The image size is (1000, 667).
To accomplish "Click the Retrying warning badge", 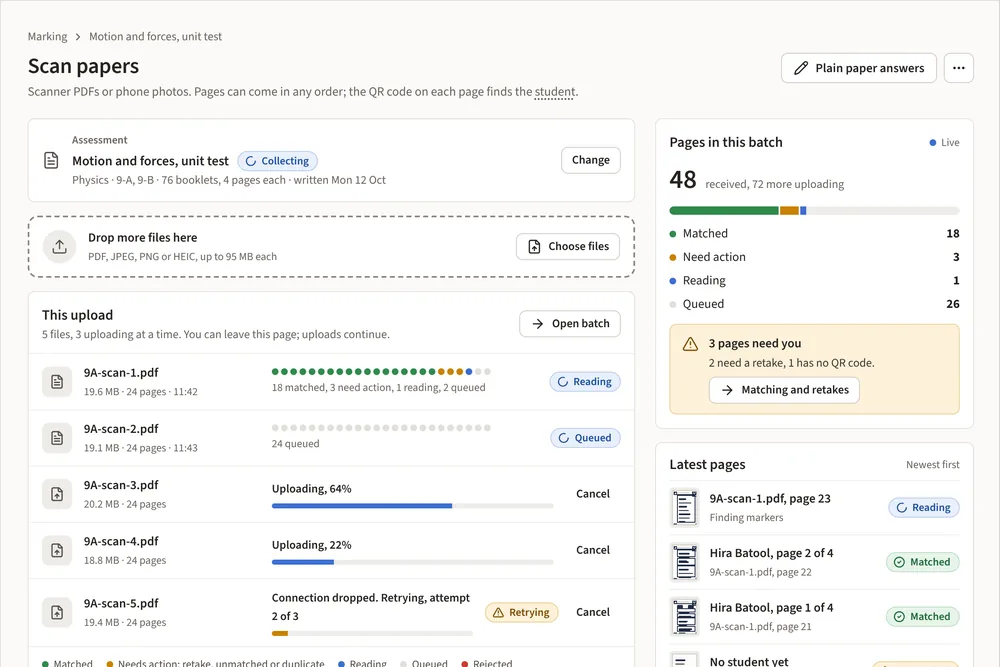I will pyautogui.click(x=522, y=612).
